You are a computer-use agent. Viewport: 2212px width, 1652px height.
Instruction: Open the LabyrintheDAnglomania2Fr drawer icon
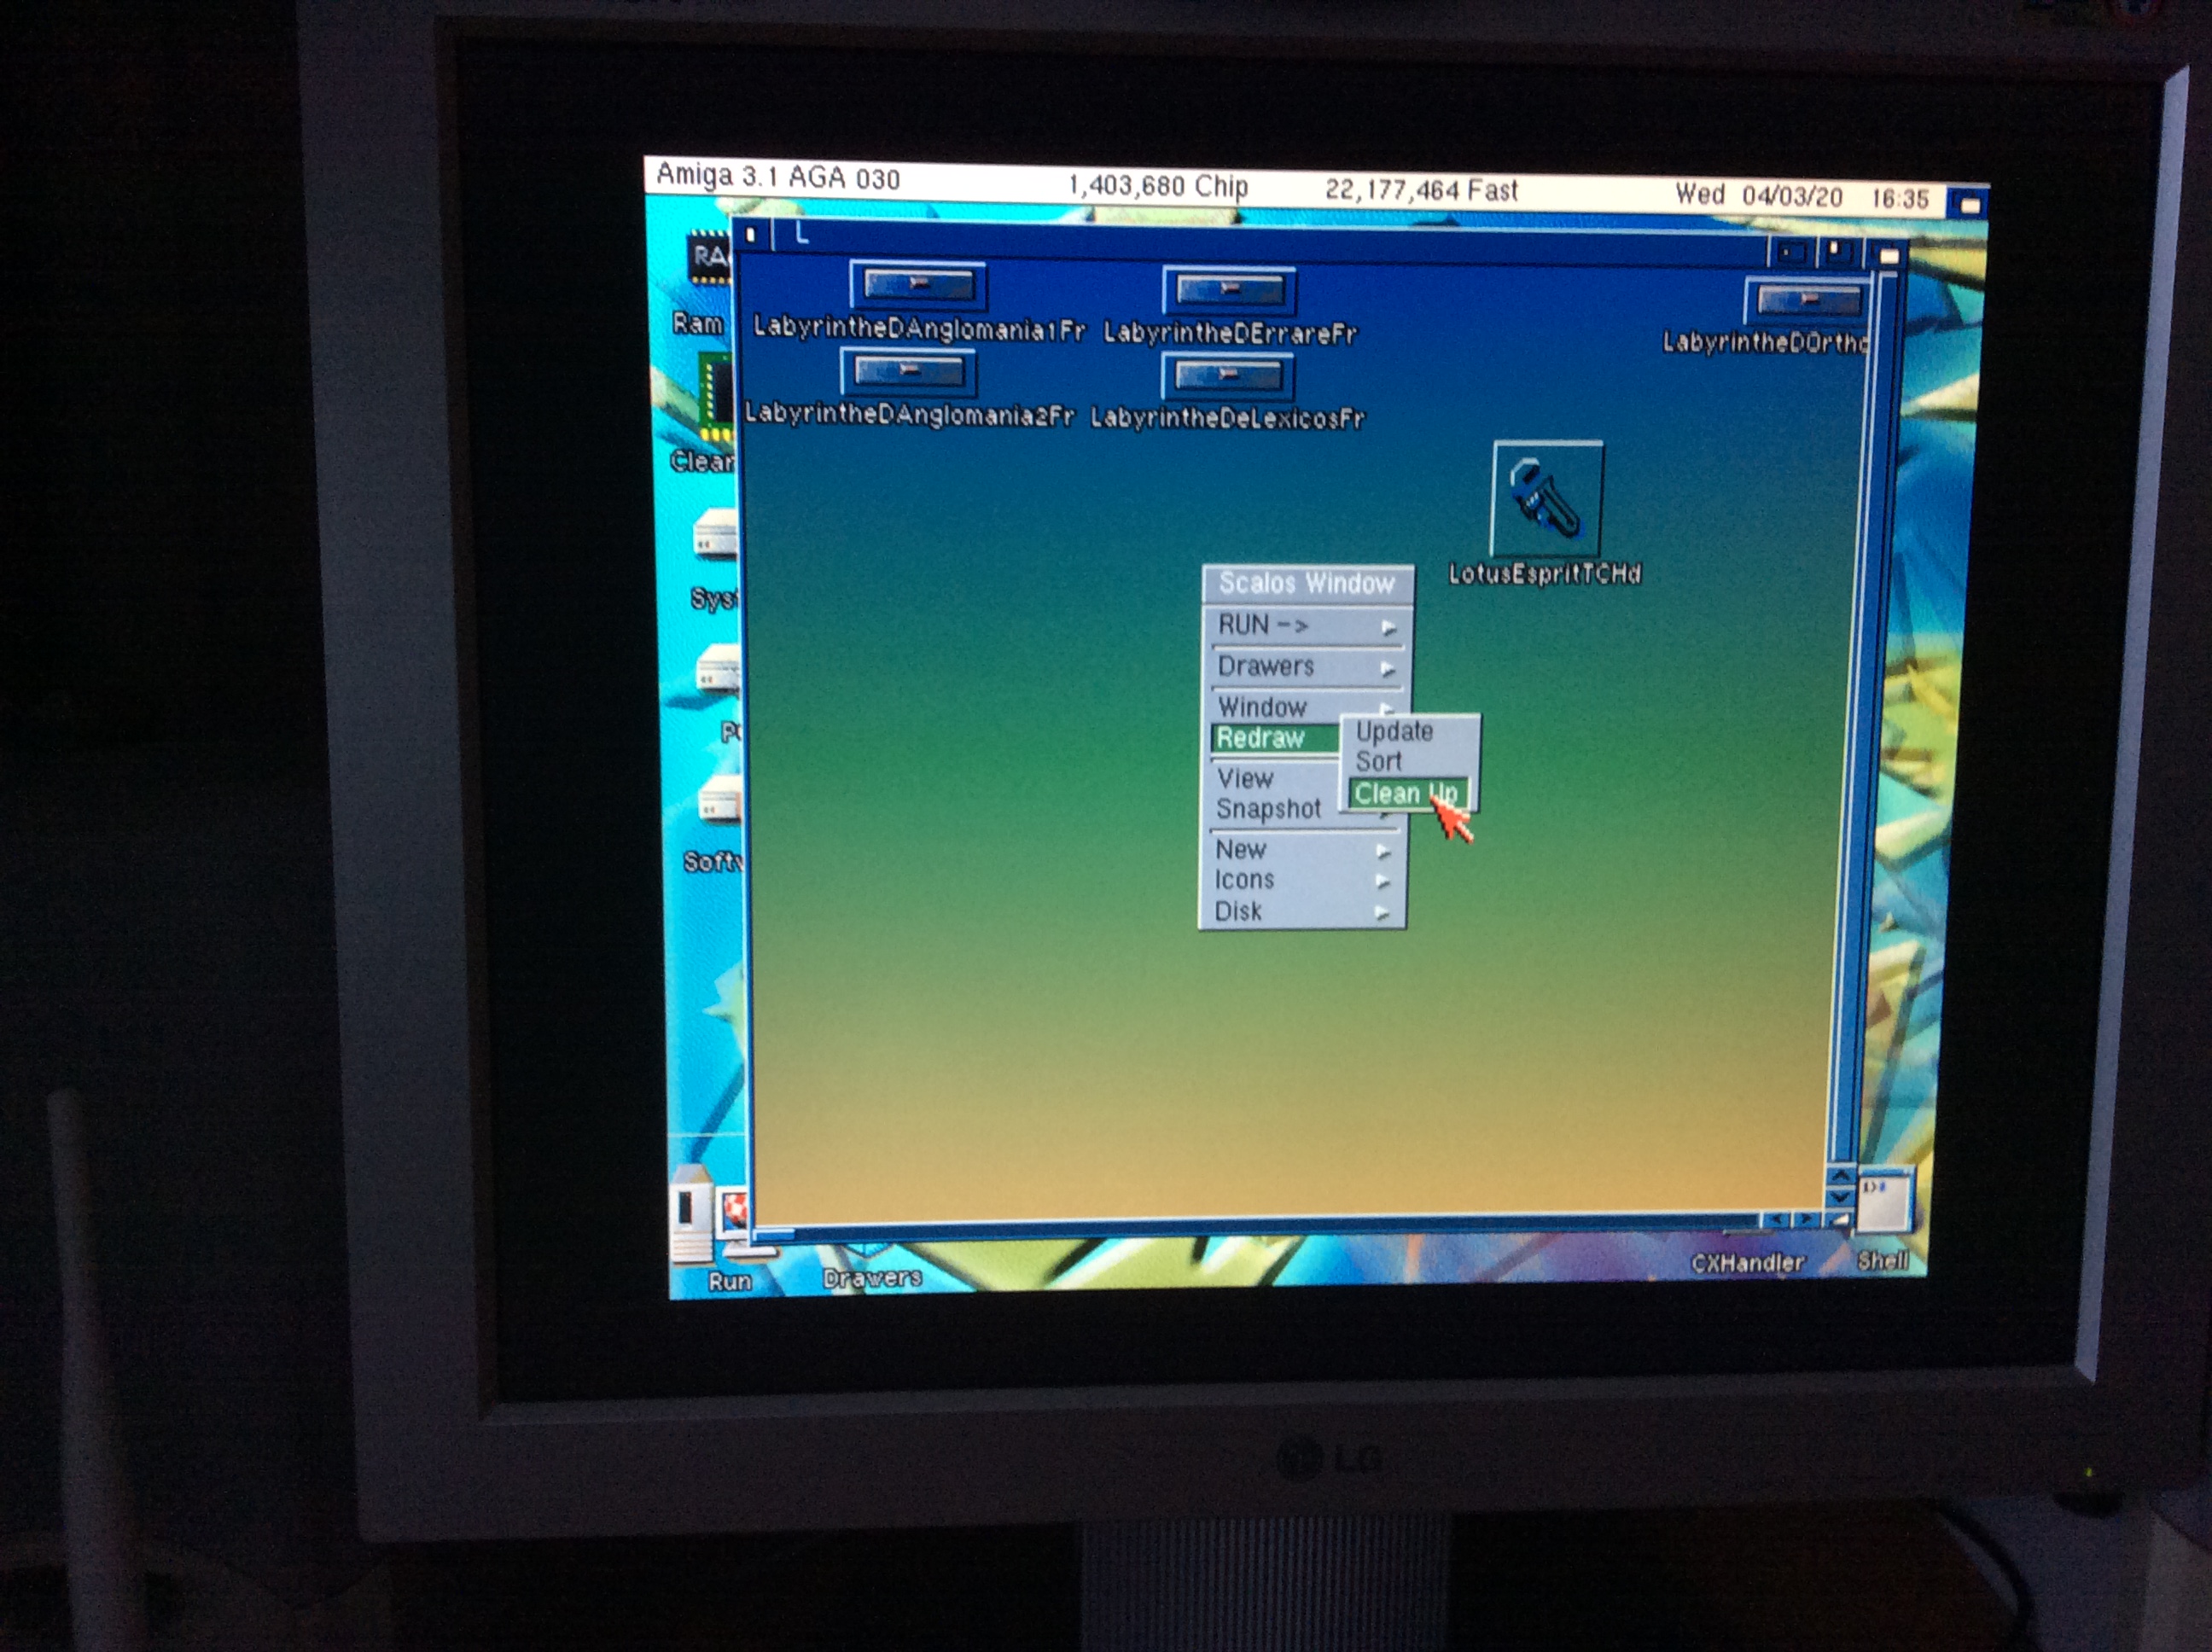tap(908, 373)
